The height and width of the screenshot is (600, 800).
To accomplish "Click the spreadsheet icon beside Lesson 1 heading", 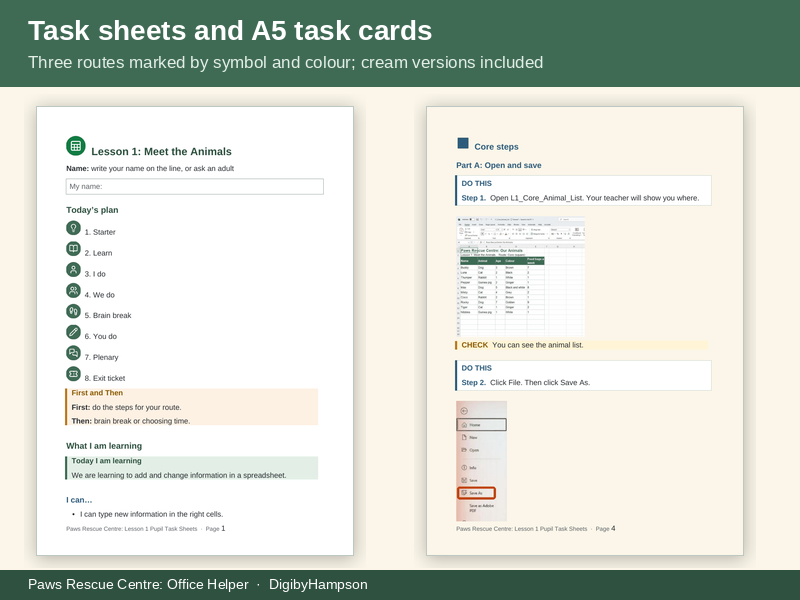I will pyautogui.click(x=76, y=146).
